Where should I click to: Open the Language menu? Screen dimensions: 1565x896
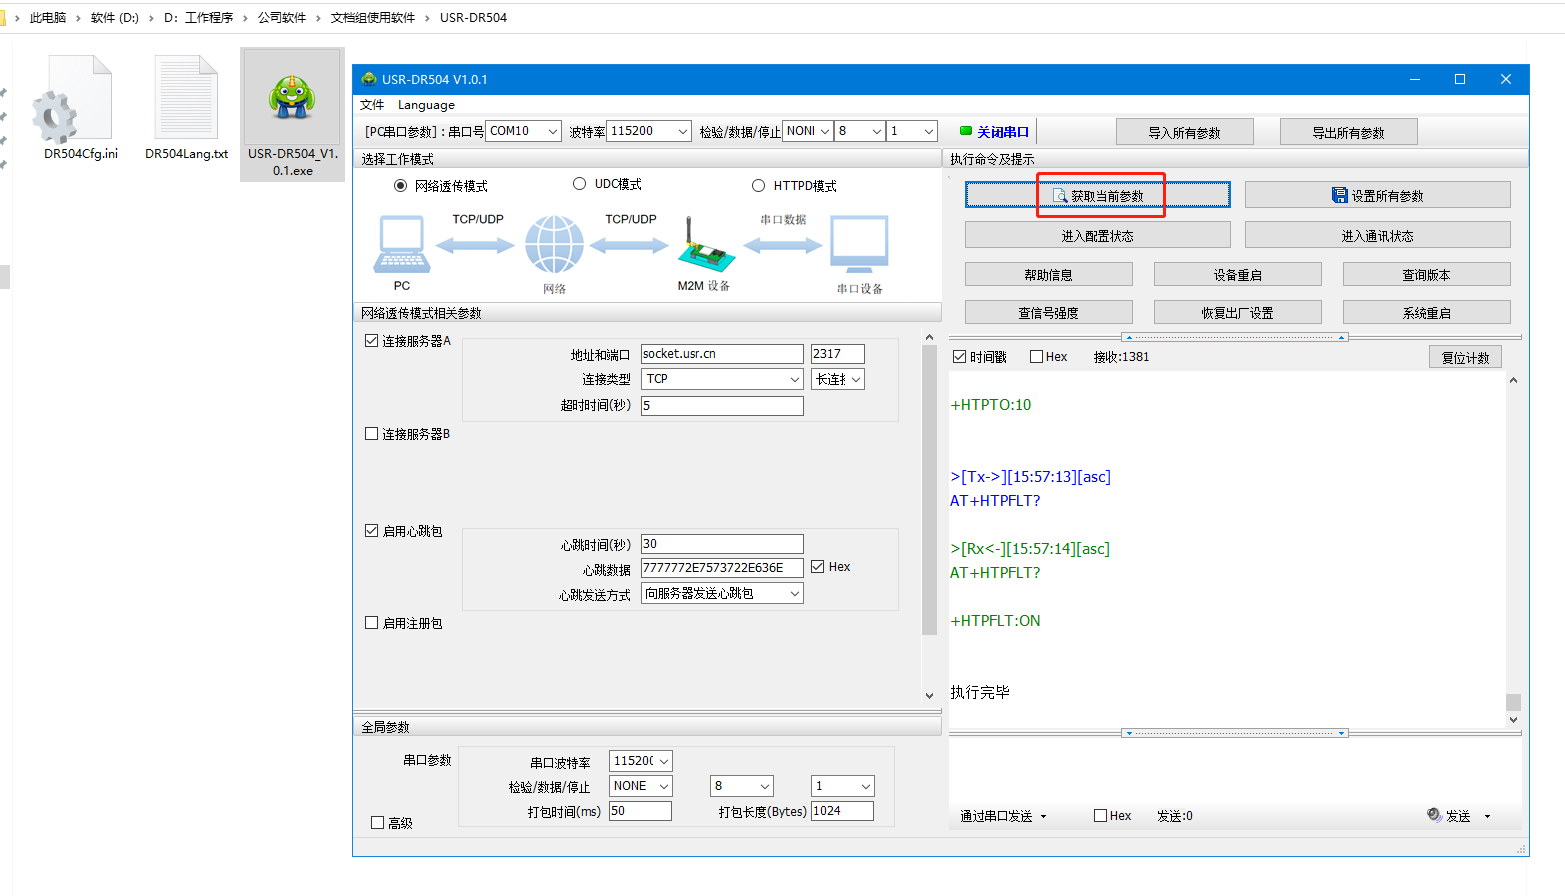tap(426, 105)
